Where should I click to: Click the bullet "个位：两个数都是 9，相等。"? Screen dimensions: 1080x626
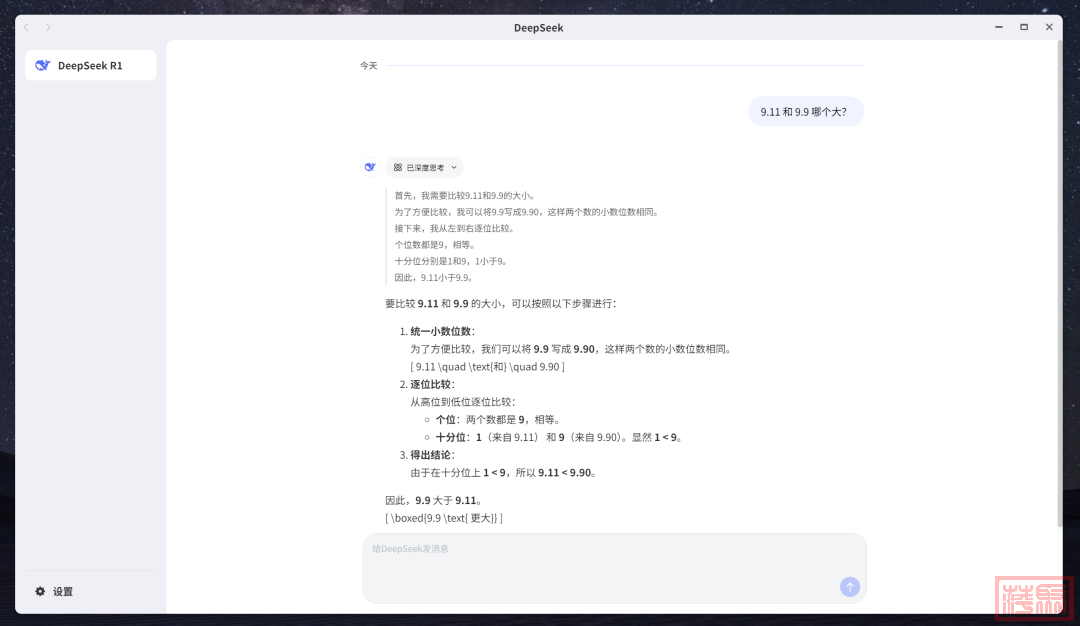point(498,420)
